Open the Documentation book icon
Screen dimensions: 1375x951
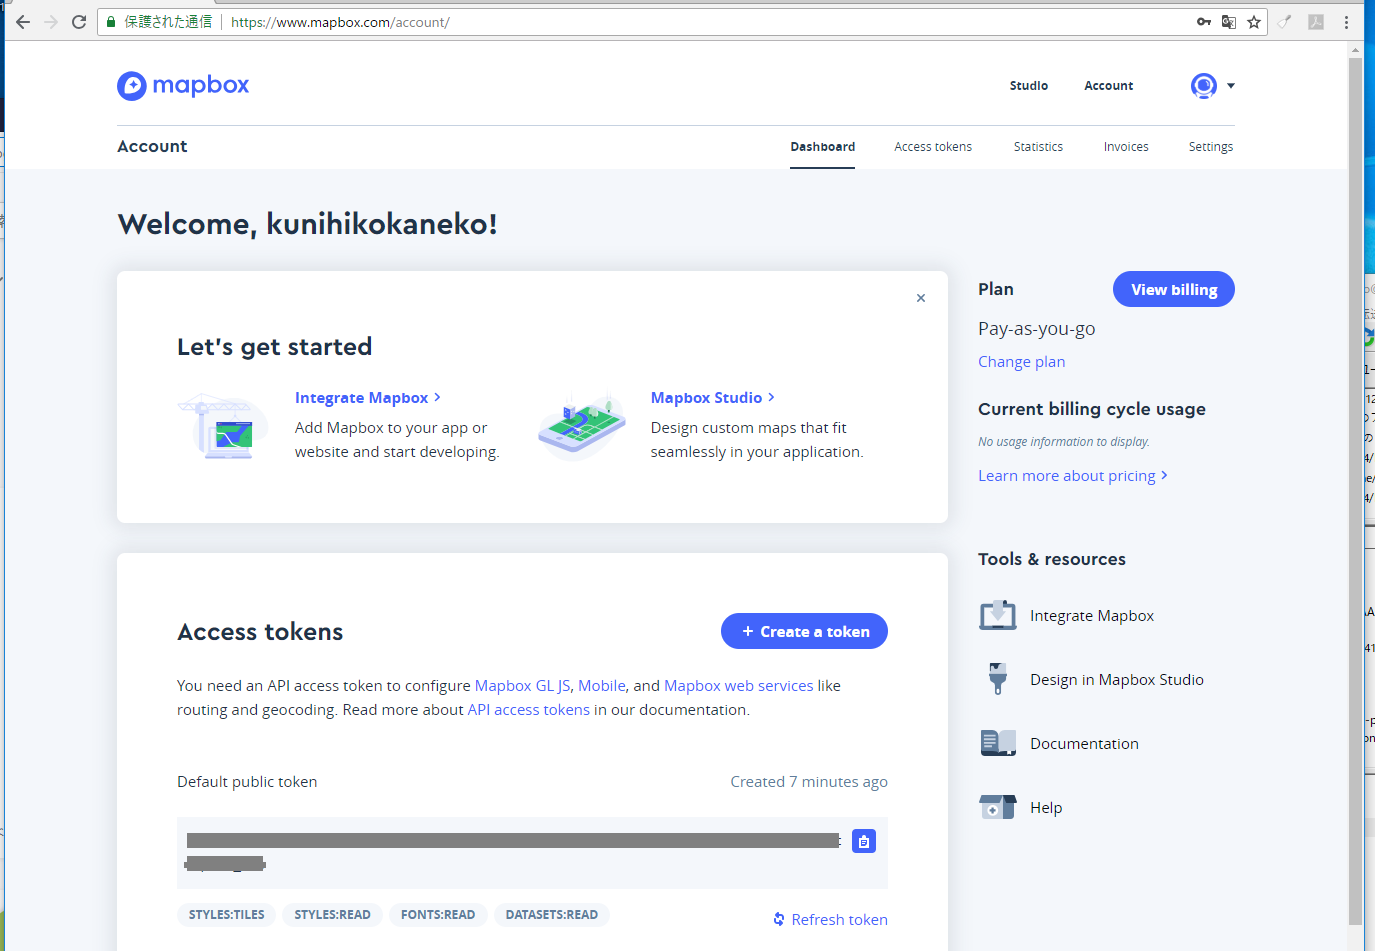point(998,743)
